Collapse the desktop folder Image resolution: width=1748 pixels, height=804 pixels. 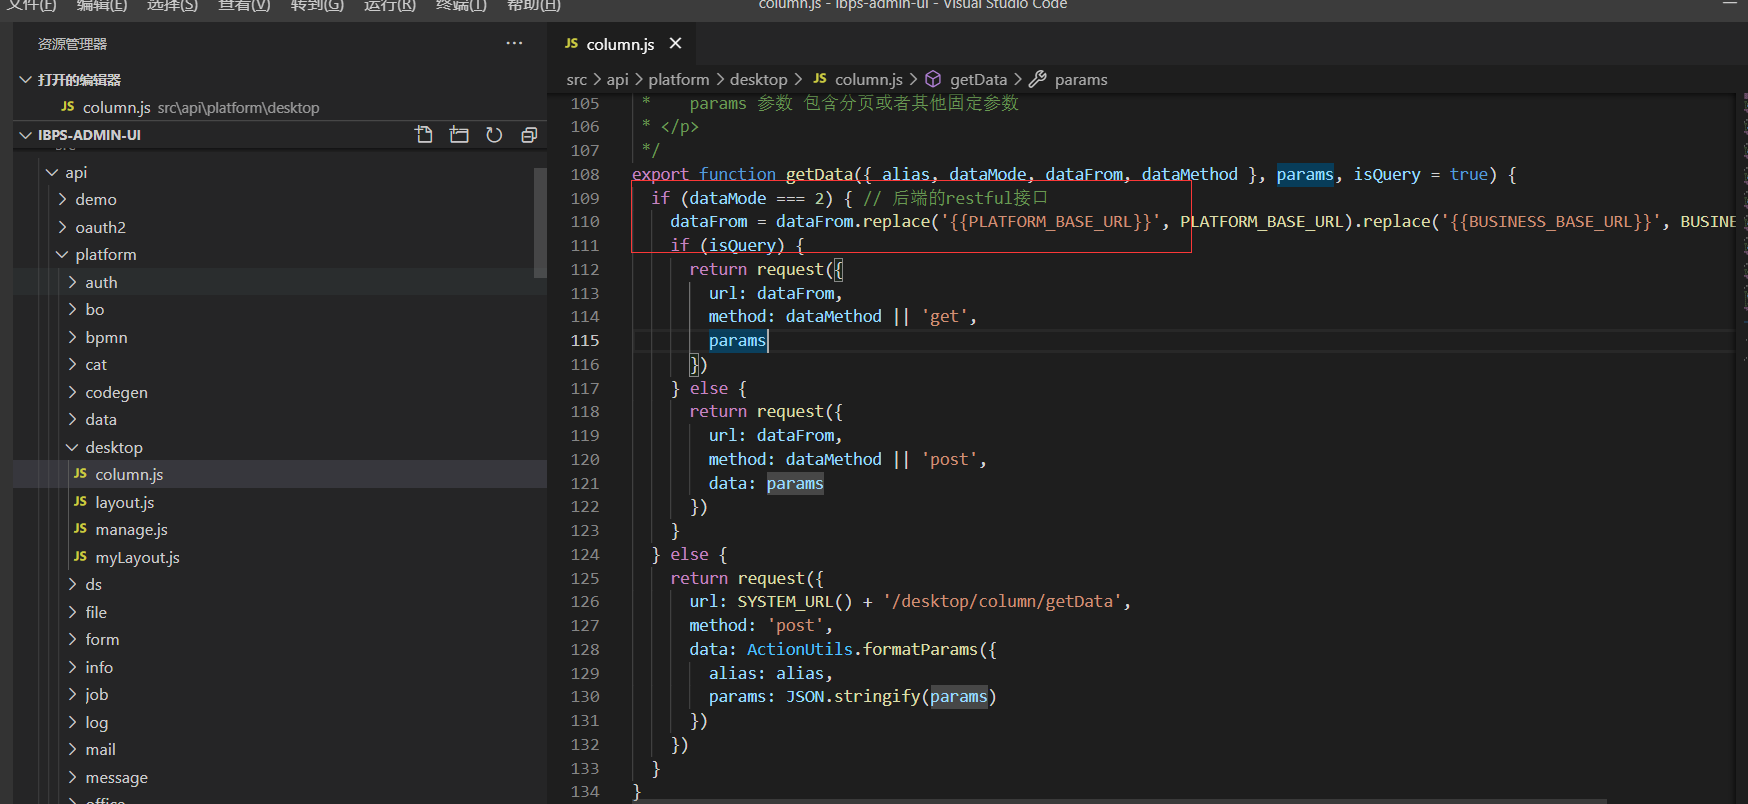(x=113, y=447)
